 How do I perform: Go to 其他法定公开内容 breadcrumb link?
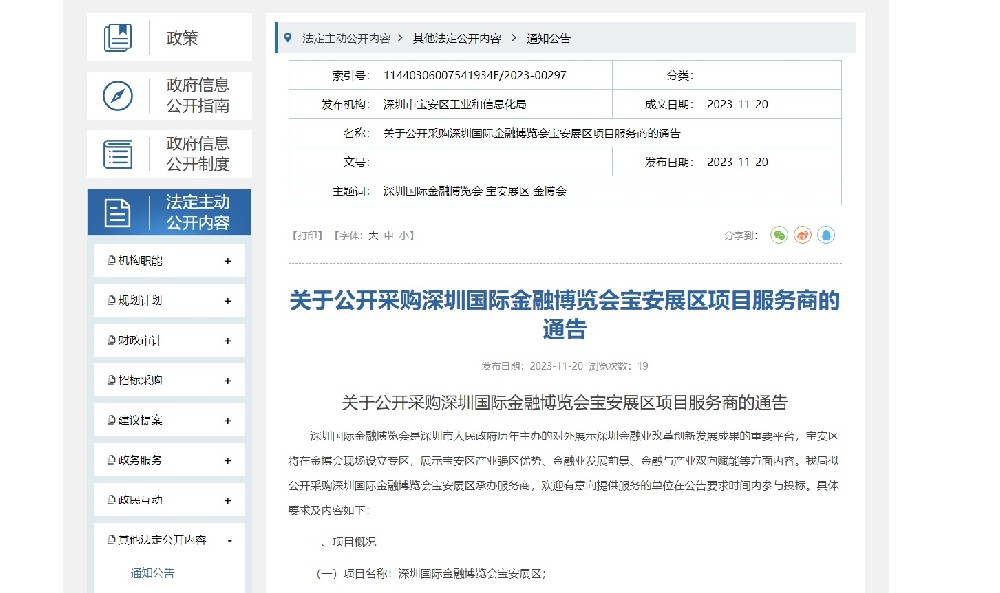pos(457,38)
